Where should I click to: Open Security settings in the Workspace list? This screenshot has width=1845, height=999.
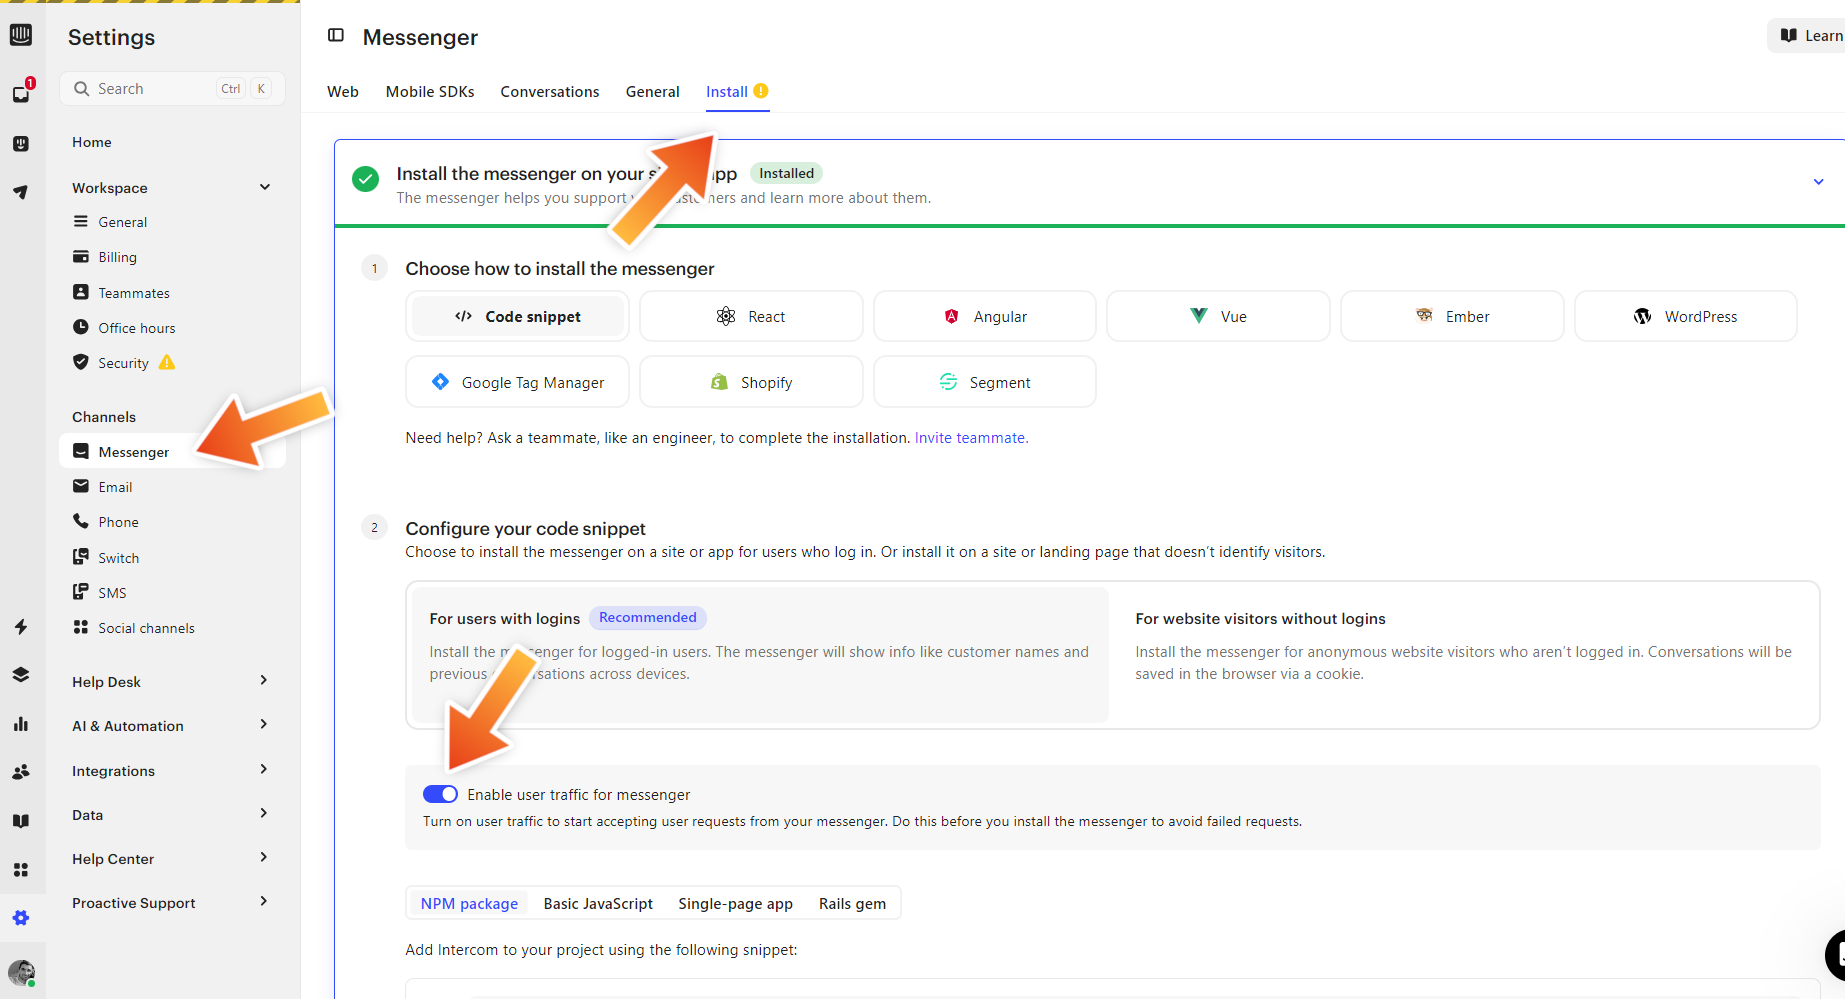(123, 363)
